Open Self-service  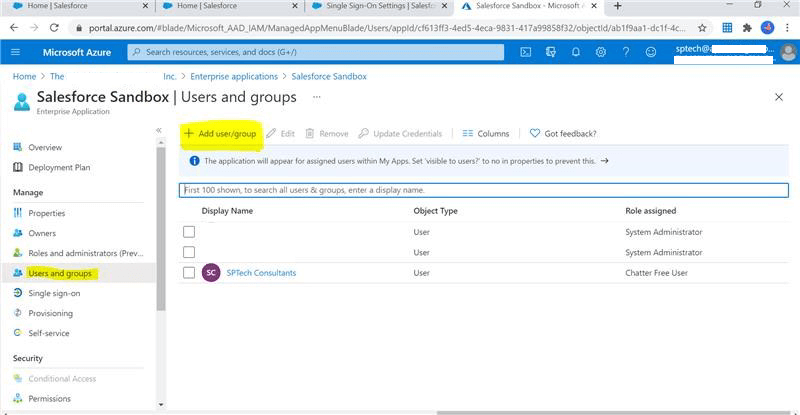(x=48, y=333)
